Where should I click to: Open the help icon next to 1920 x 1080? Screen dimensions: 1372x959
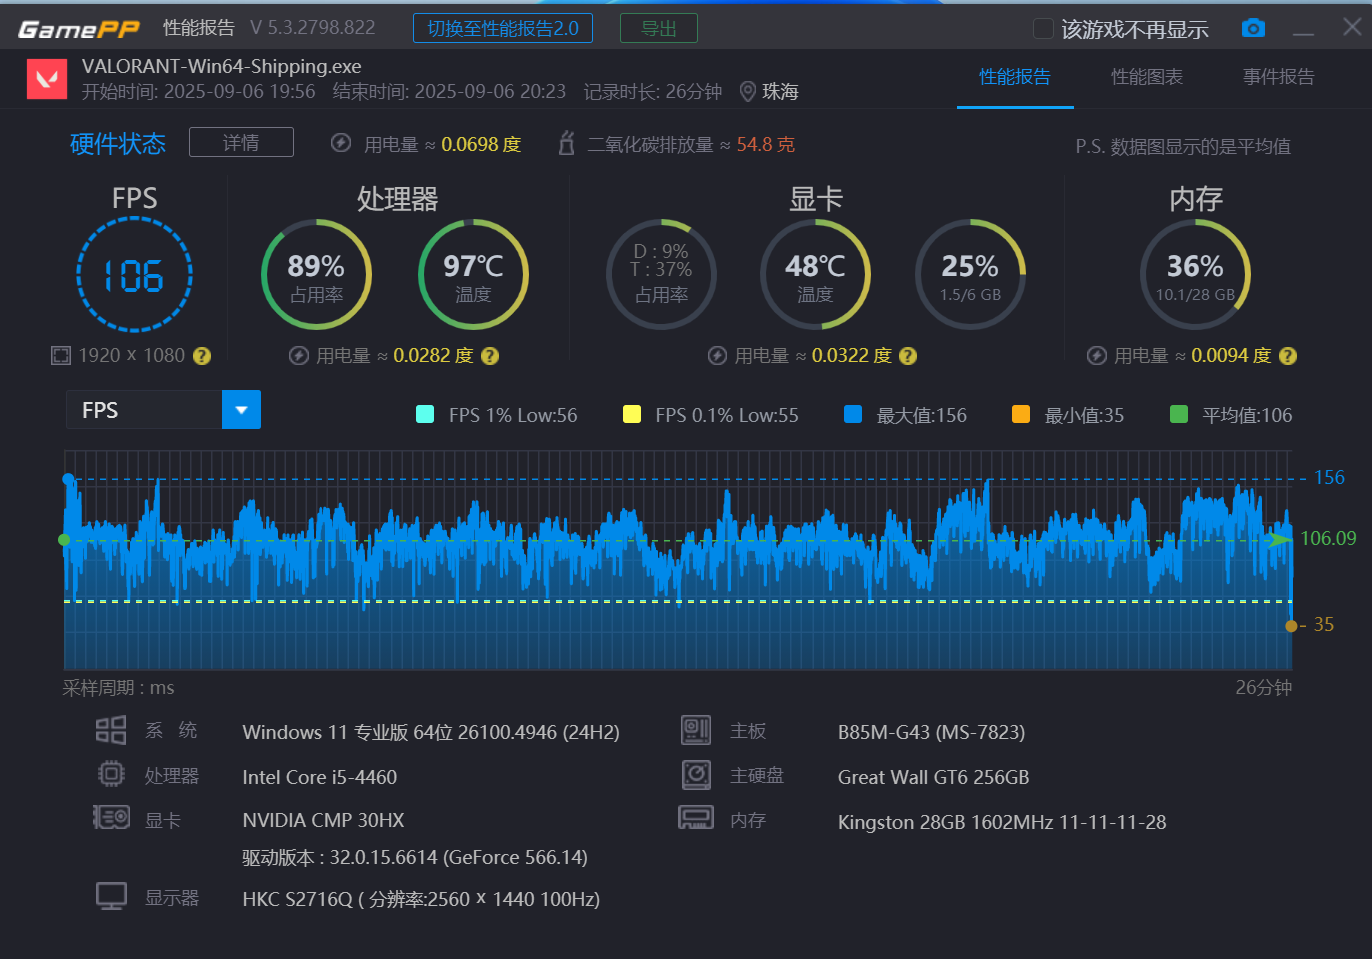point(202,356)
